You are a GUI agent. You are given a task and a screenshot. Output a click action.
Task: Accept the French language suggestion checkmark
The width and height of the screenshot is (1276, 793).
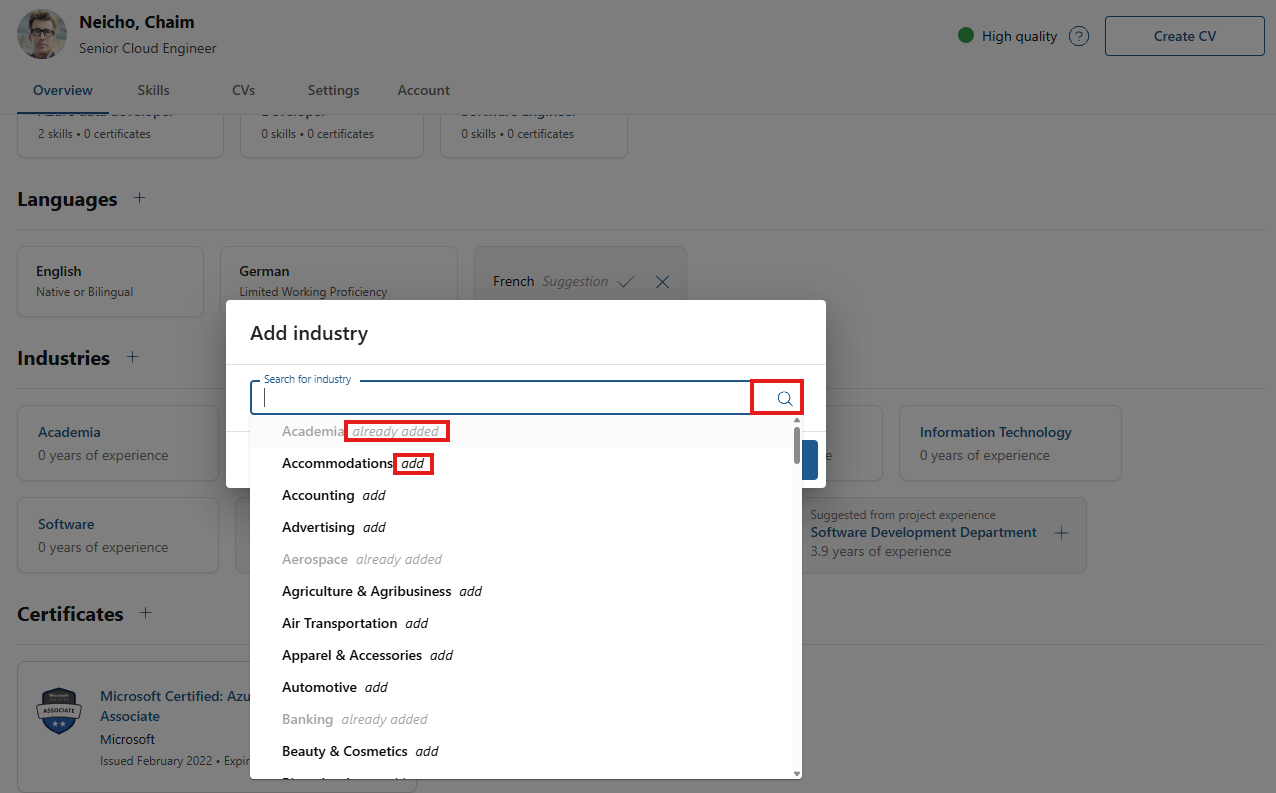click(626, 282)
